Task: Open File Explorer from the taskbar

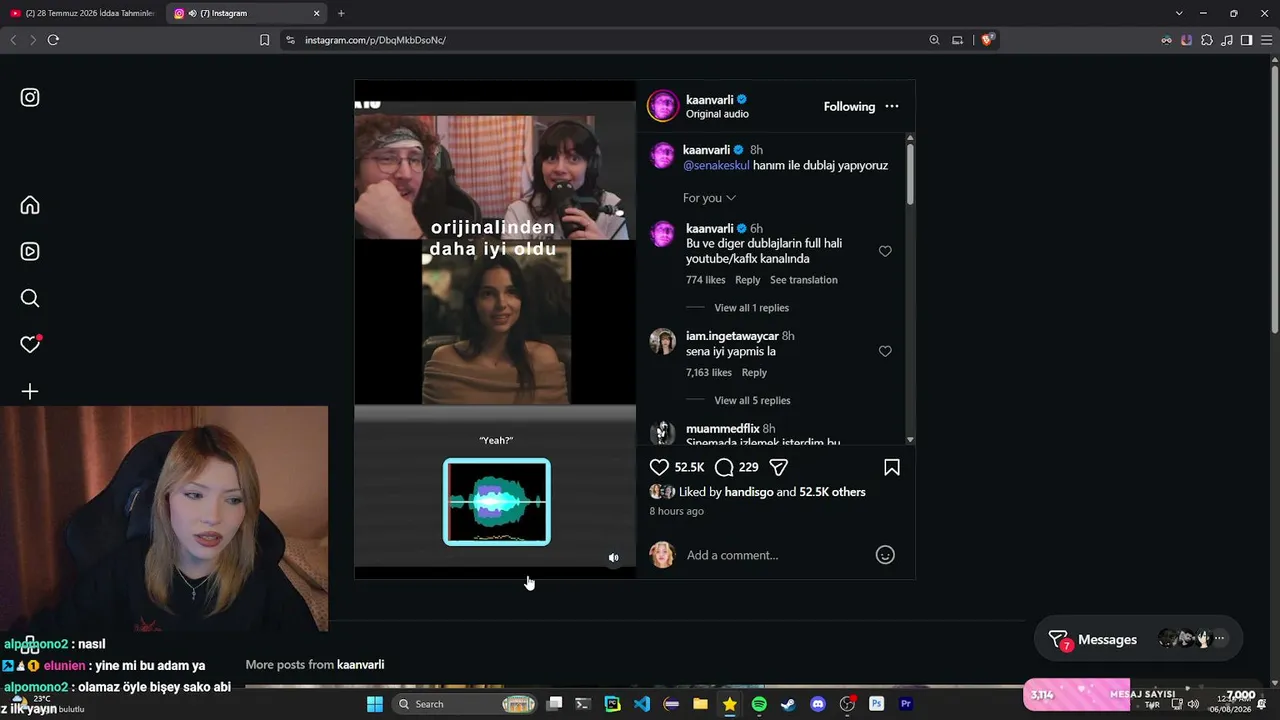Action: pyautogui.click(x=700, y=704)
